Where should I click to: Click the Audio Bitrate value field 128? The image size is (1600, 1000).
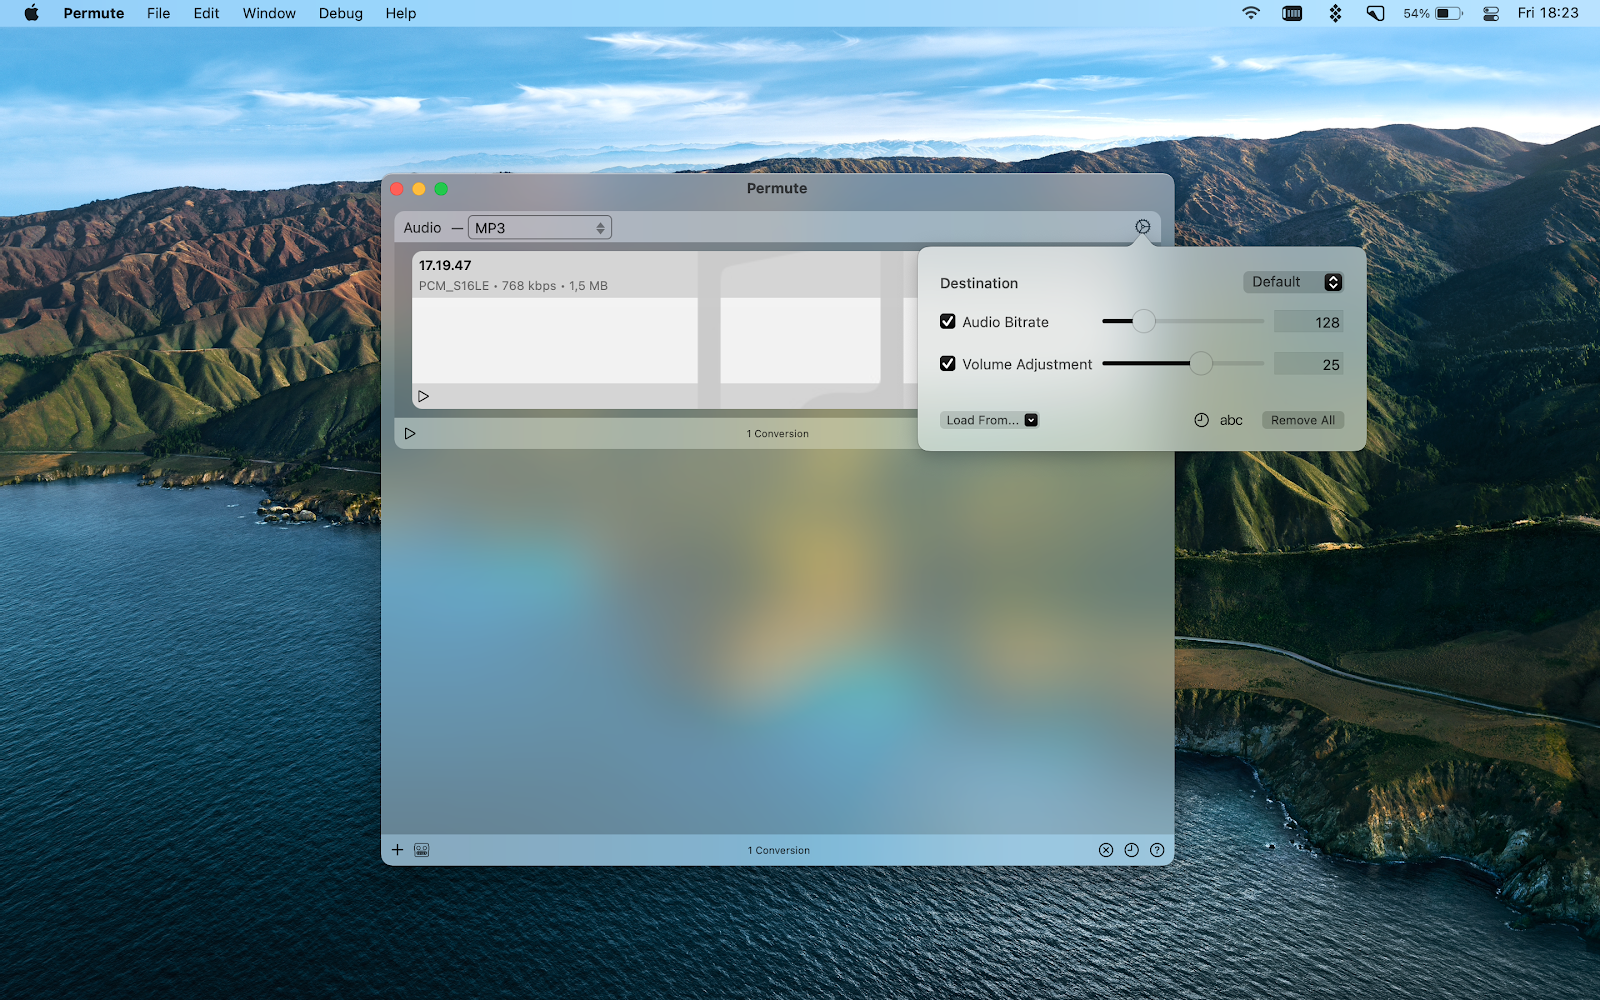tap(1308, 322)
